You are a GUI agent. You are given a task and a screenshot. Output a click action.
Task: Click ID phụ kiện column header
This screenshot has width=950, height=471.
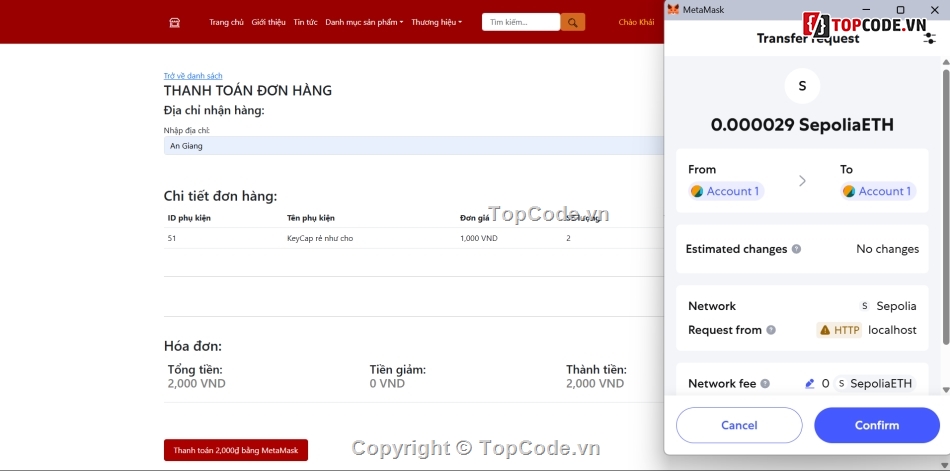(x=189, y=218)
